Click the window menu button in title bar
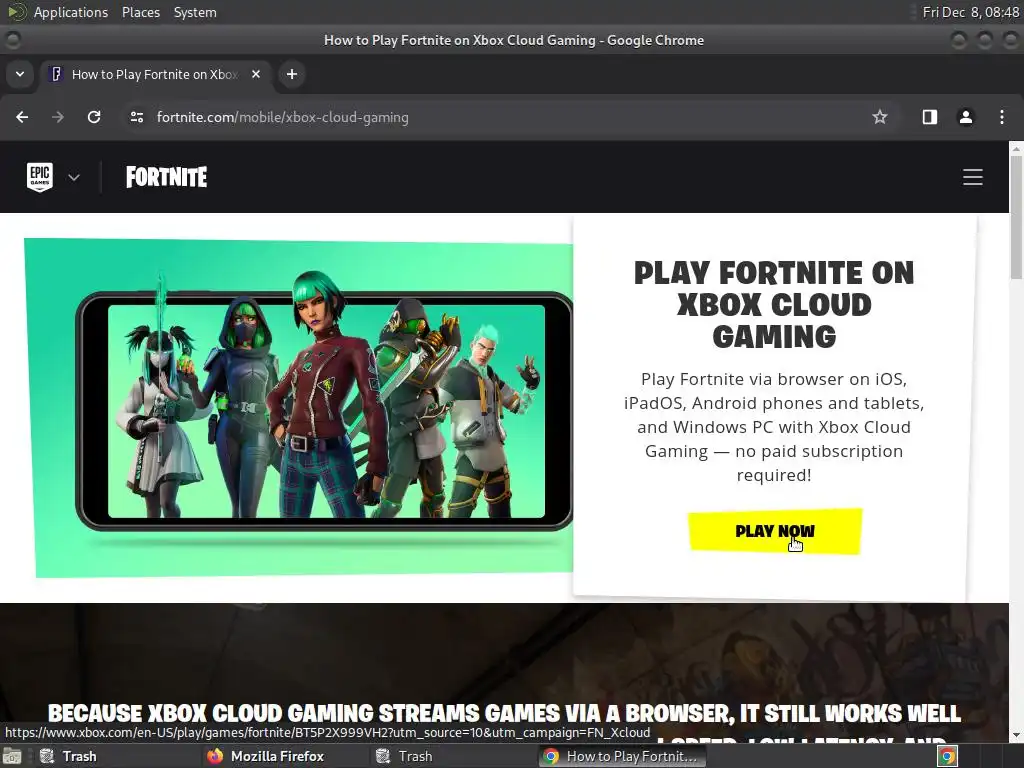Screen dimensions: 1024x768 pos(12,40)
